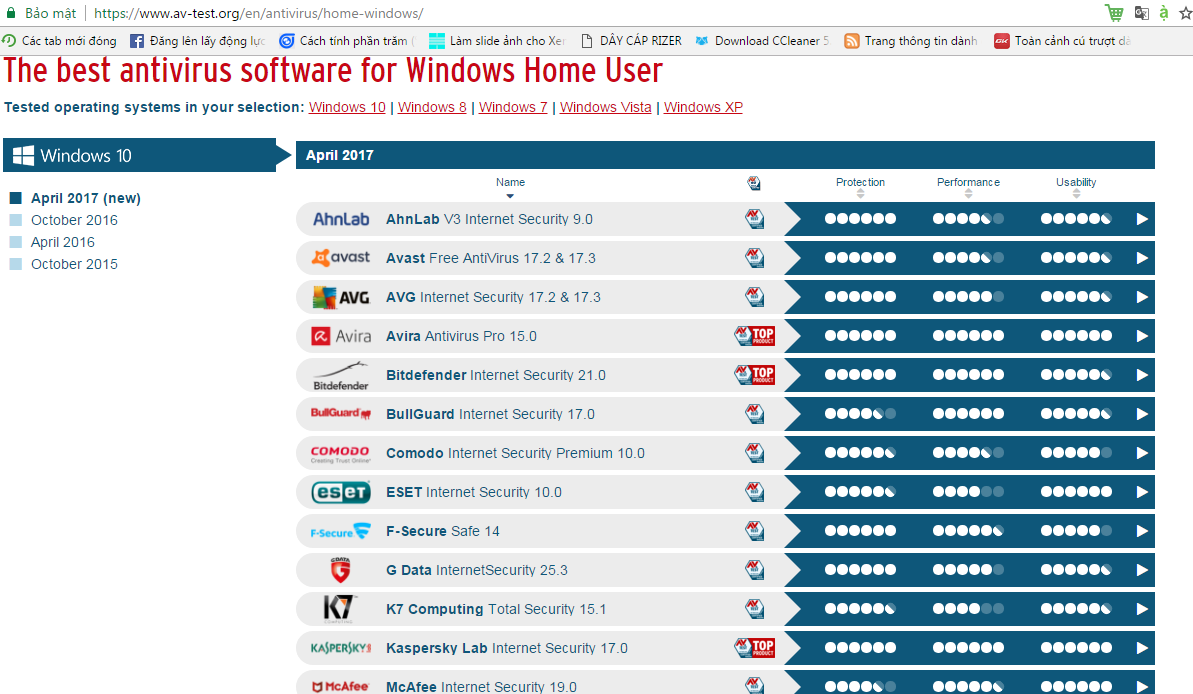The width and height of the screenshot is (1193, 694).
Task: Click the F-Secure logo
Action: point(341,531)
